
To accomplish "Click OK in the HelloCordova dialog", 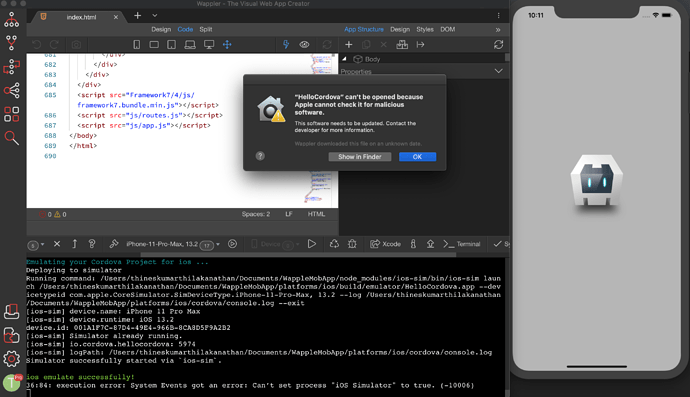I will [x=417, y=157].
